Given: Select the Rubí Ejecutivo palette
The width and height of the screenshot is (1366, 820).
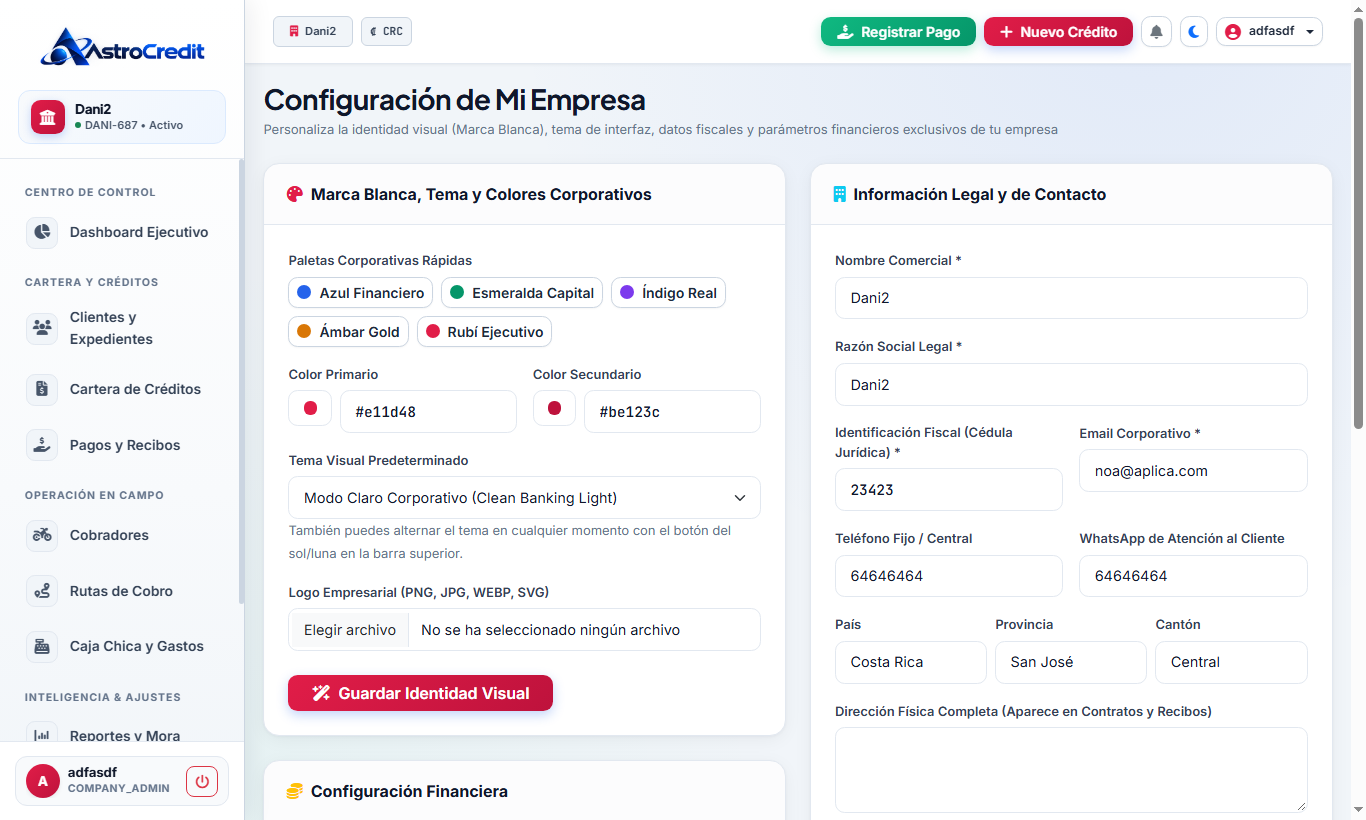Looking at the screenshot, I should pos(484,332).
